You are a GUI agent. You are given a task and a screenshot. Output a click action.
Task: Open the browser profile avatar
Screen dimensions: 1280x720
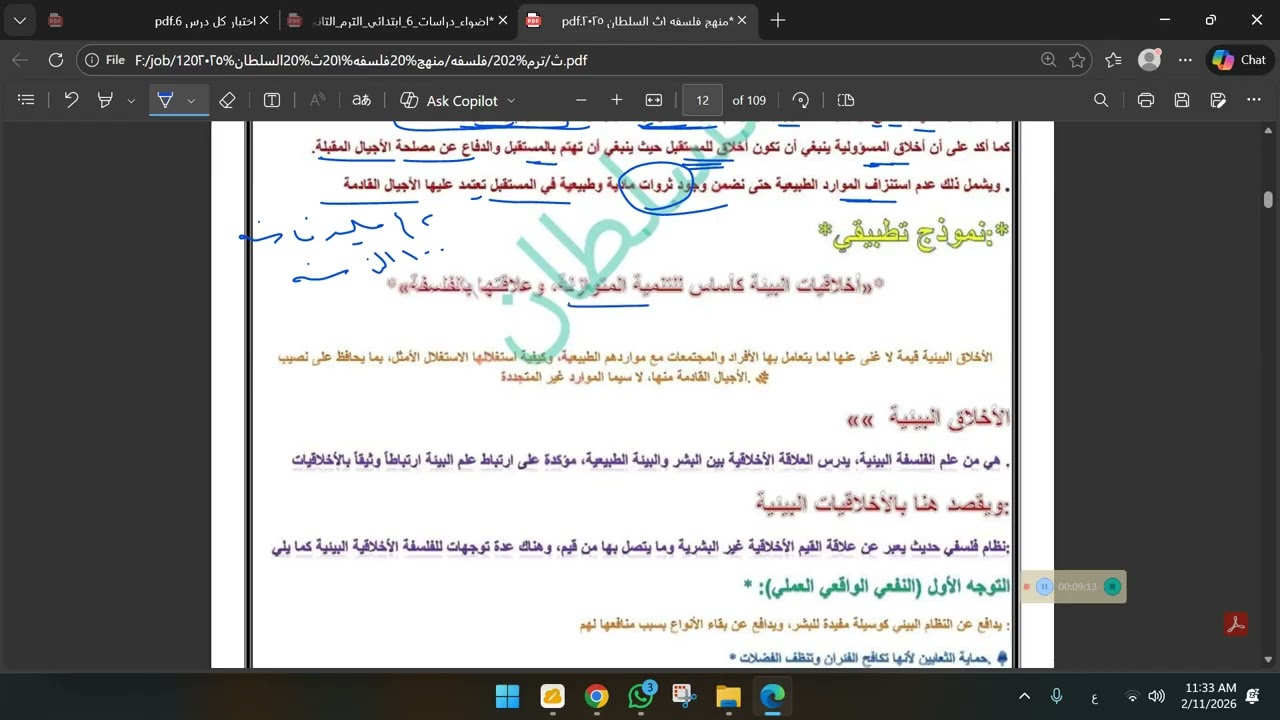tap(1150, 60)
